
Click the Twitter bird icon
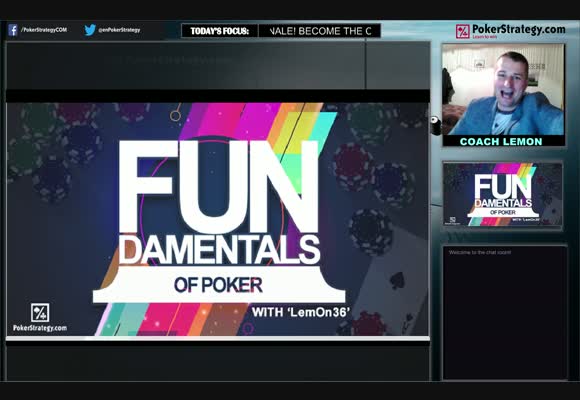pyautogui.click(x=90, y=30)
